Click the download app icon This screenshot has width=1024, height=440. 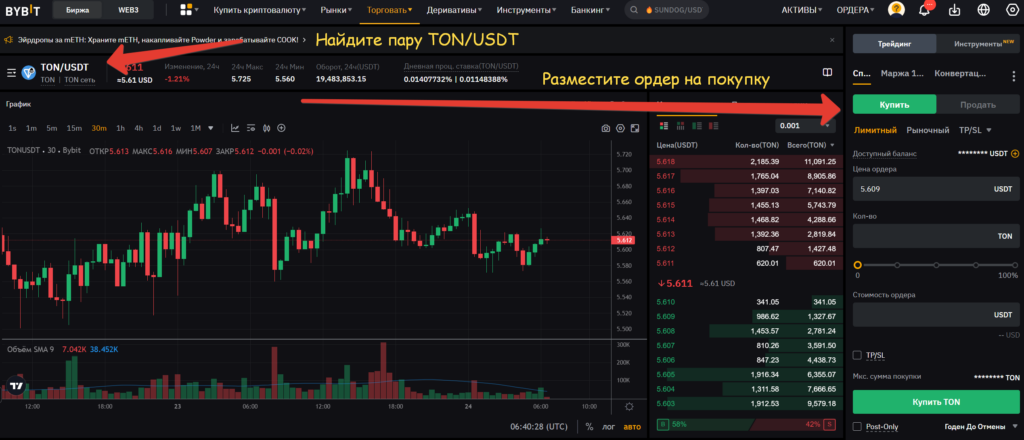pos(955,10)
